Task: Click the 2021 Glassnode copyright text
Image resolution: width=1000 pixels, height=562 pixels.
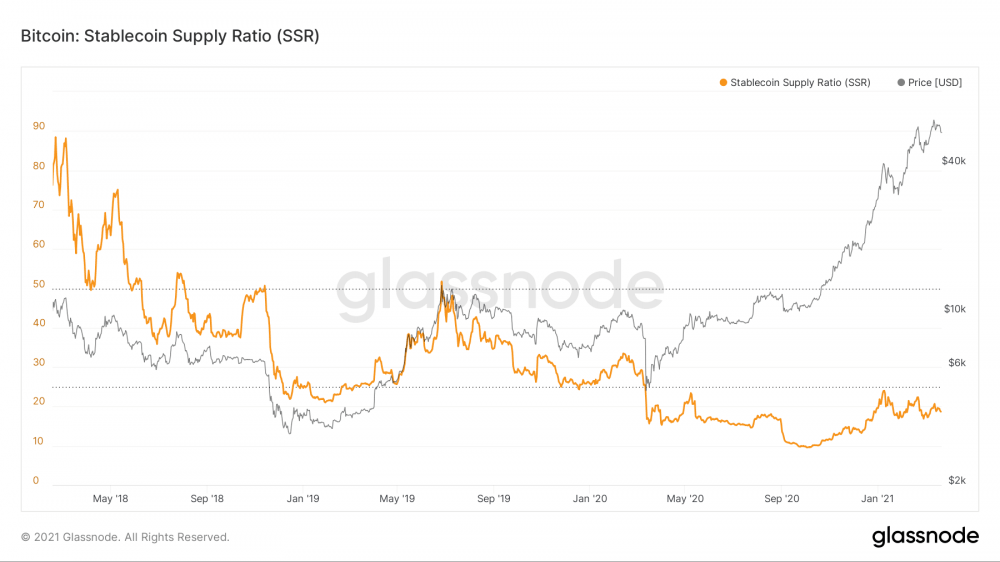Action: pyautogui.click(x=125, y=537)
